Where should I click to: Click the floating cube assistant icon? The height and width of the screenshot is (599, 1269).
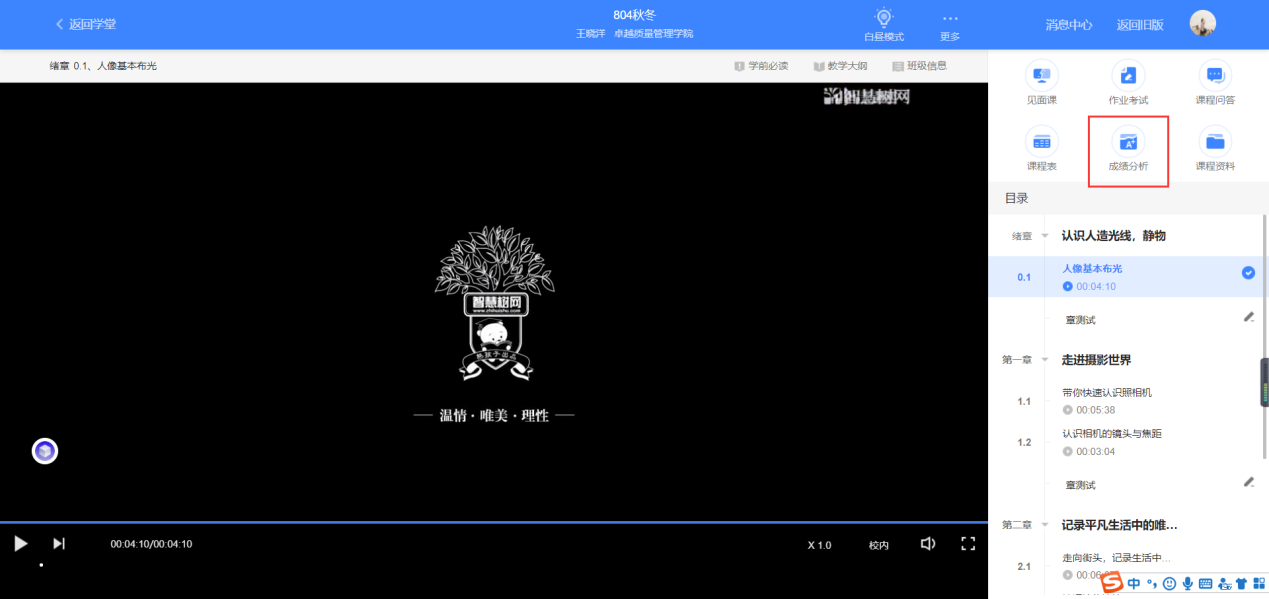pos(45,451)
